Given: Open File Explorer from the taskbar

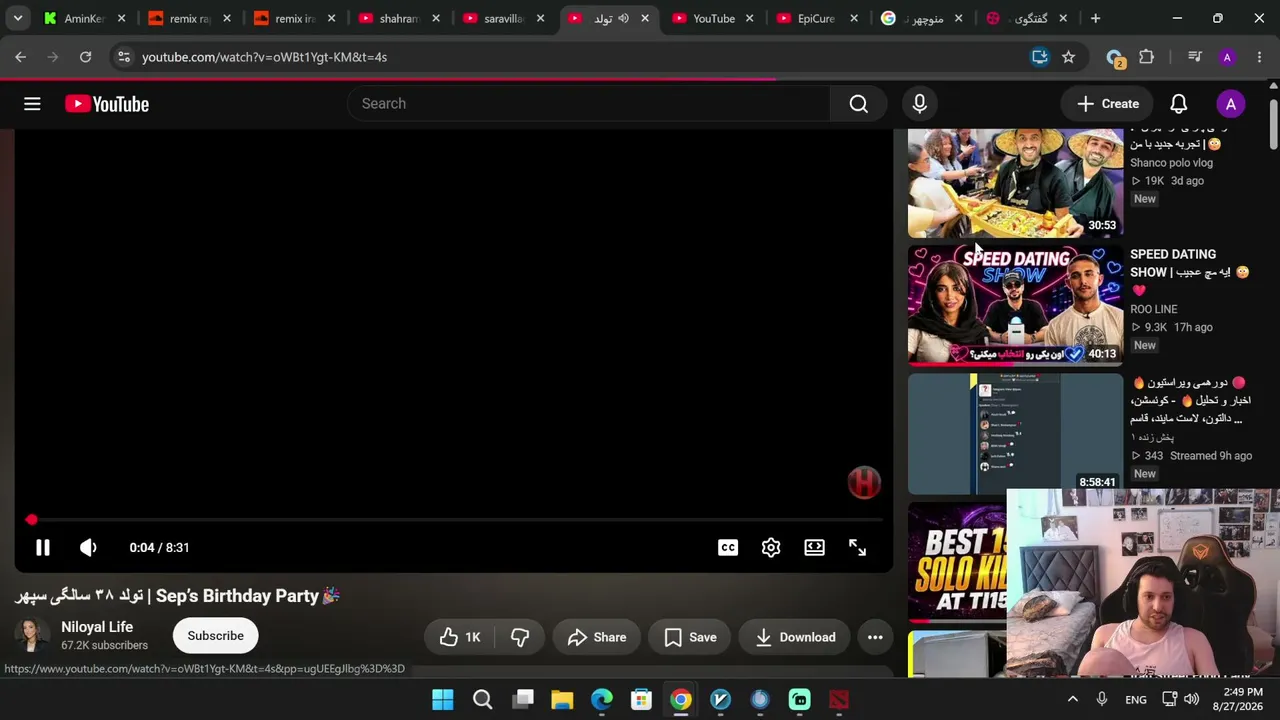Looking at the screenshot, I should click(562, 699).
